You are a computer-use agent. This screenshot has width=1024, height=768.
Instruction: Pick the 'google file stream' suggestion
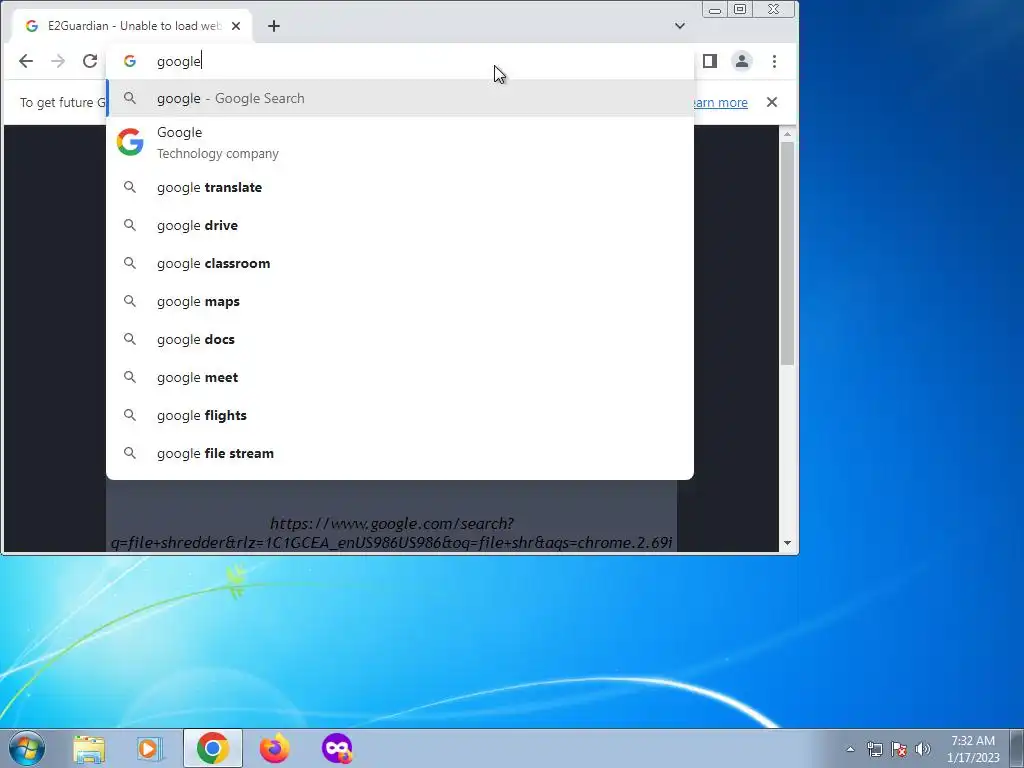point(400,453)
